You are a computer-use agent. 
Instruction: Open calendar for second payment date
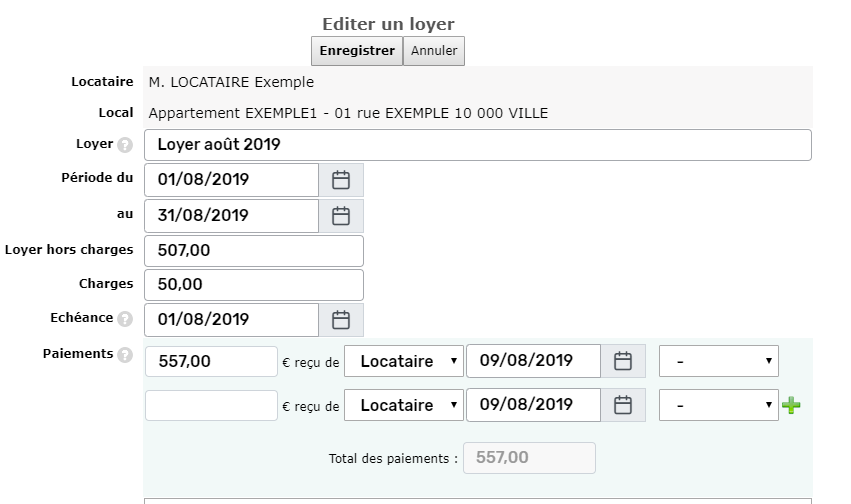623,405
